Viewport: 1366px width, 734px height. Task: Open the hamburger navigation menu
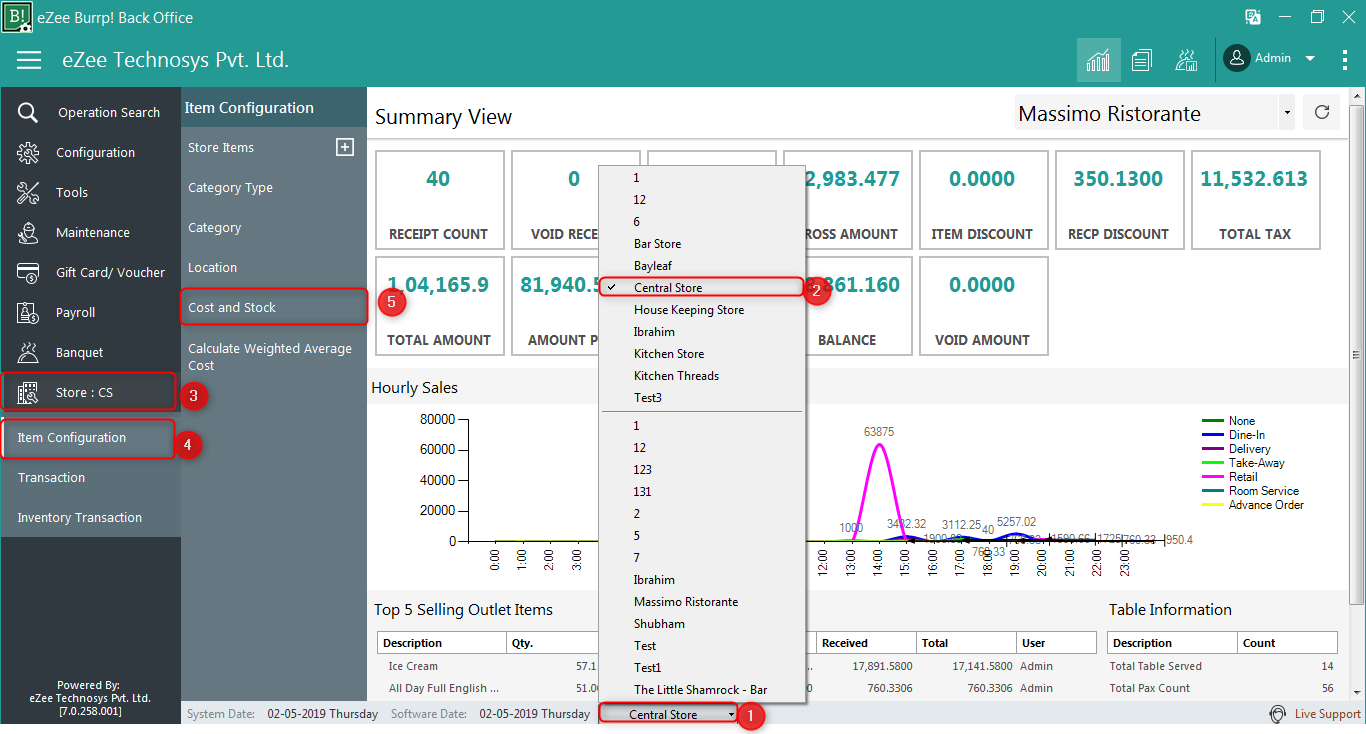pyautogui.click(x=29, y=60)
